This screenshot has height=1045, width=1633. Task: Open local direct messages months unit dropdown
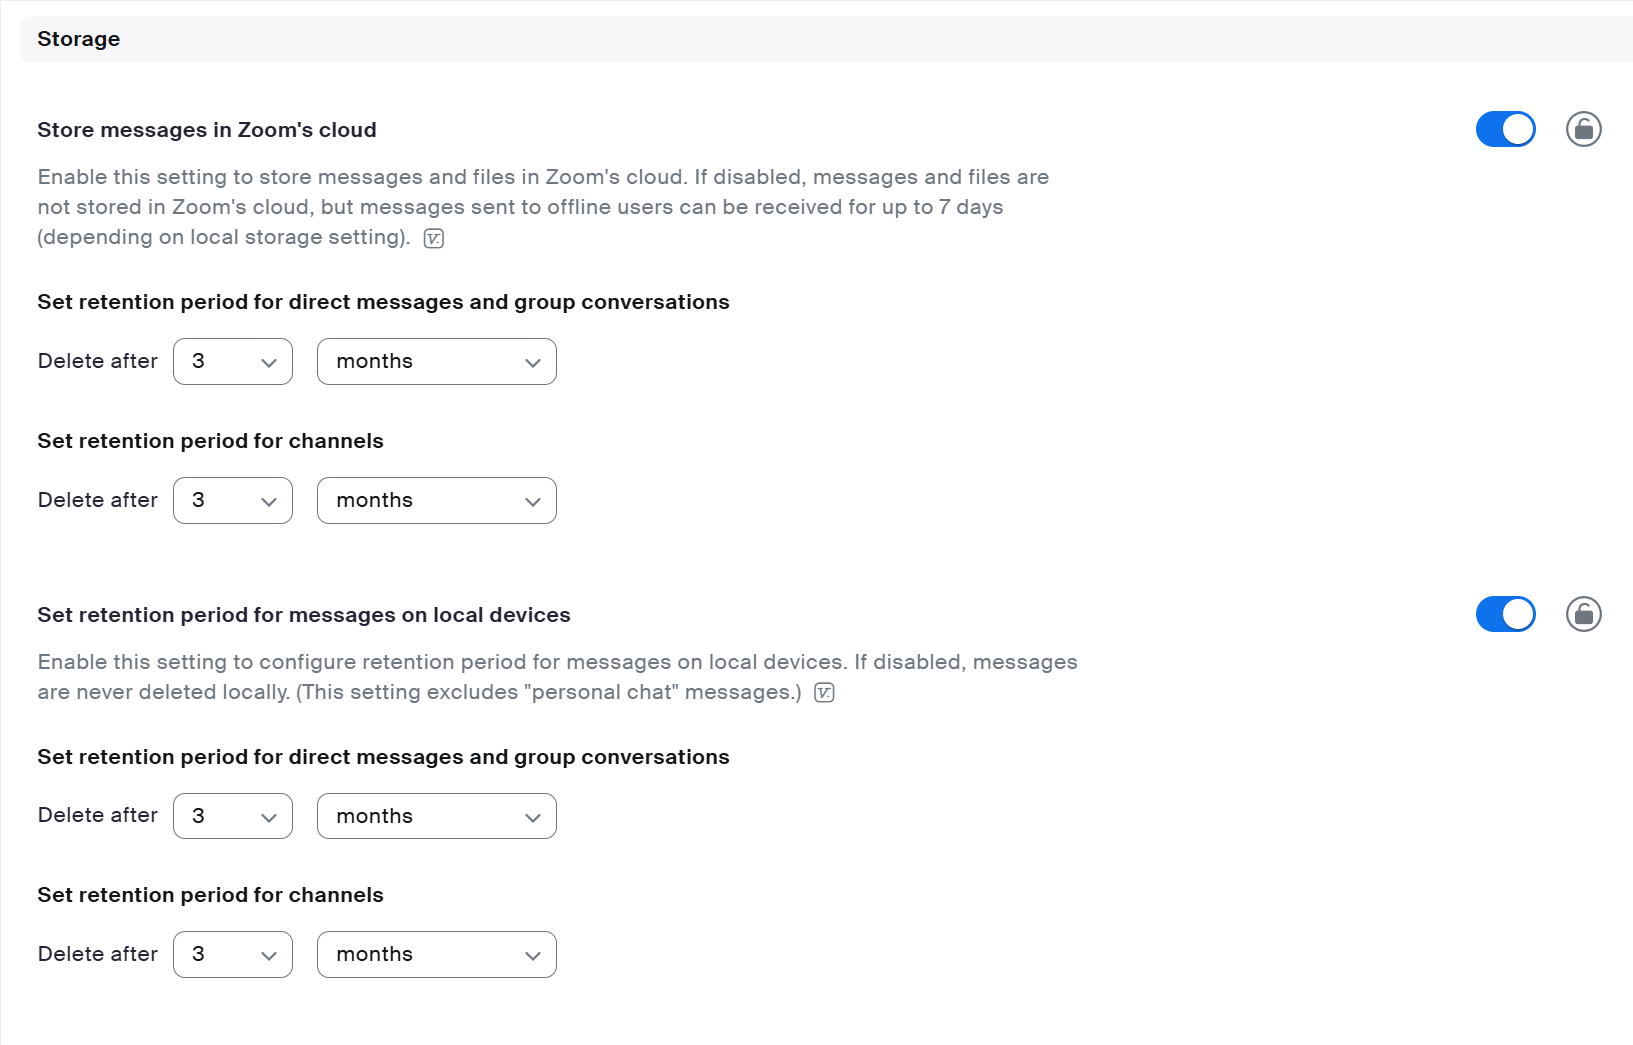click(x=437, y=816)
